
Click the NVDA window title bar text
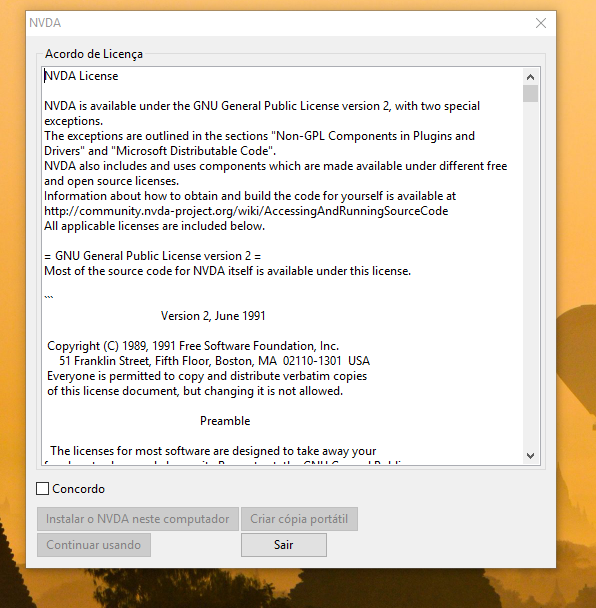(45, 23)
